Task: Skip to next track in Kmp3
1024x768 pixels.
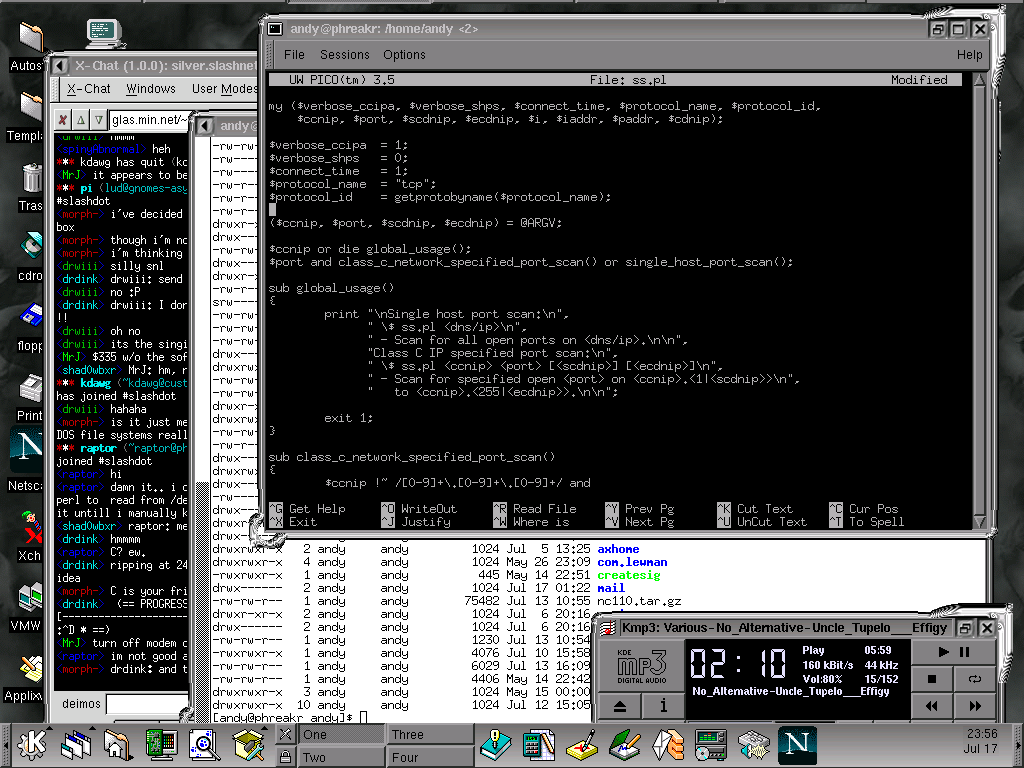Action: point(976,706)
